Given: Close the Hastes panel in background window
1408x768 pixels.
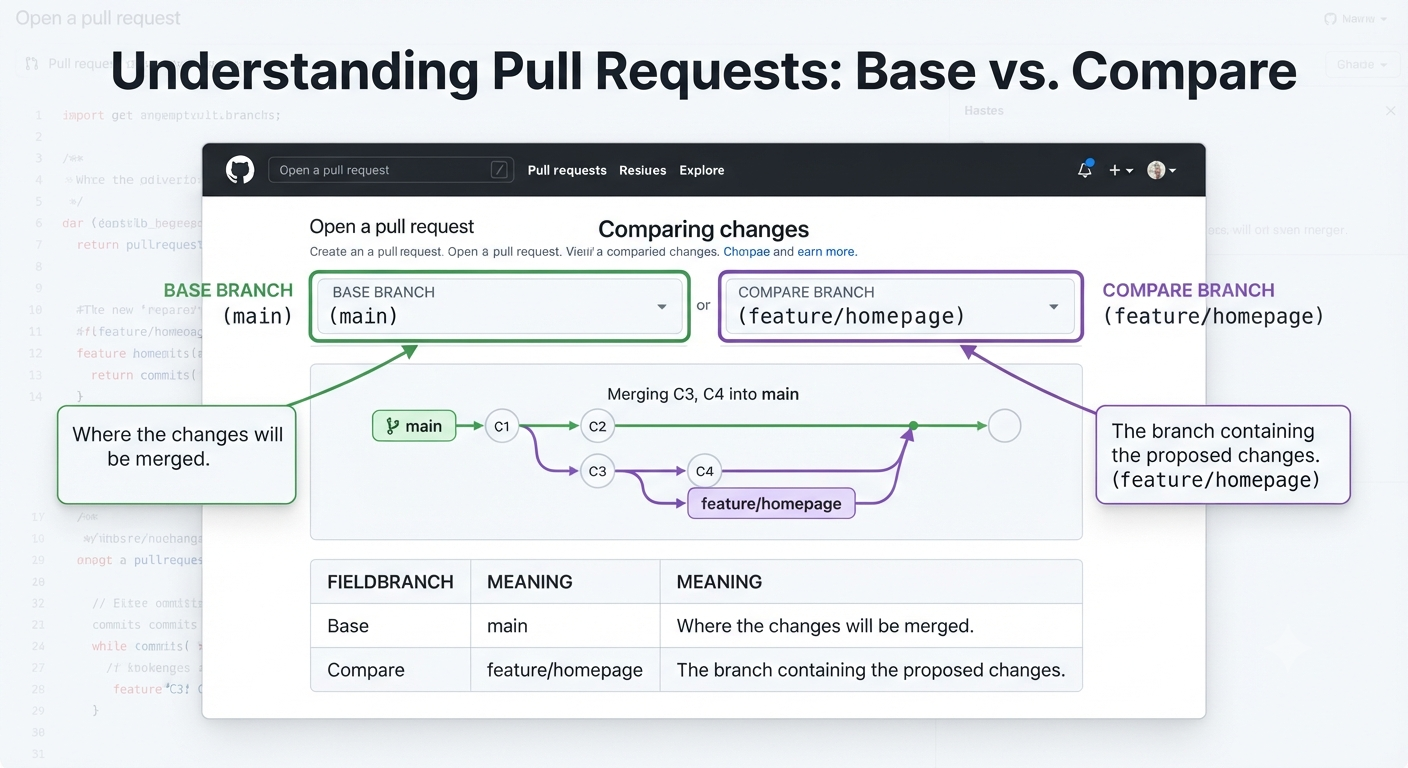Looking at the screenshot, I should [x=1390, y=111].
